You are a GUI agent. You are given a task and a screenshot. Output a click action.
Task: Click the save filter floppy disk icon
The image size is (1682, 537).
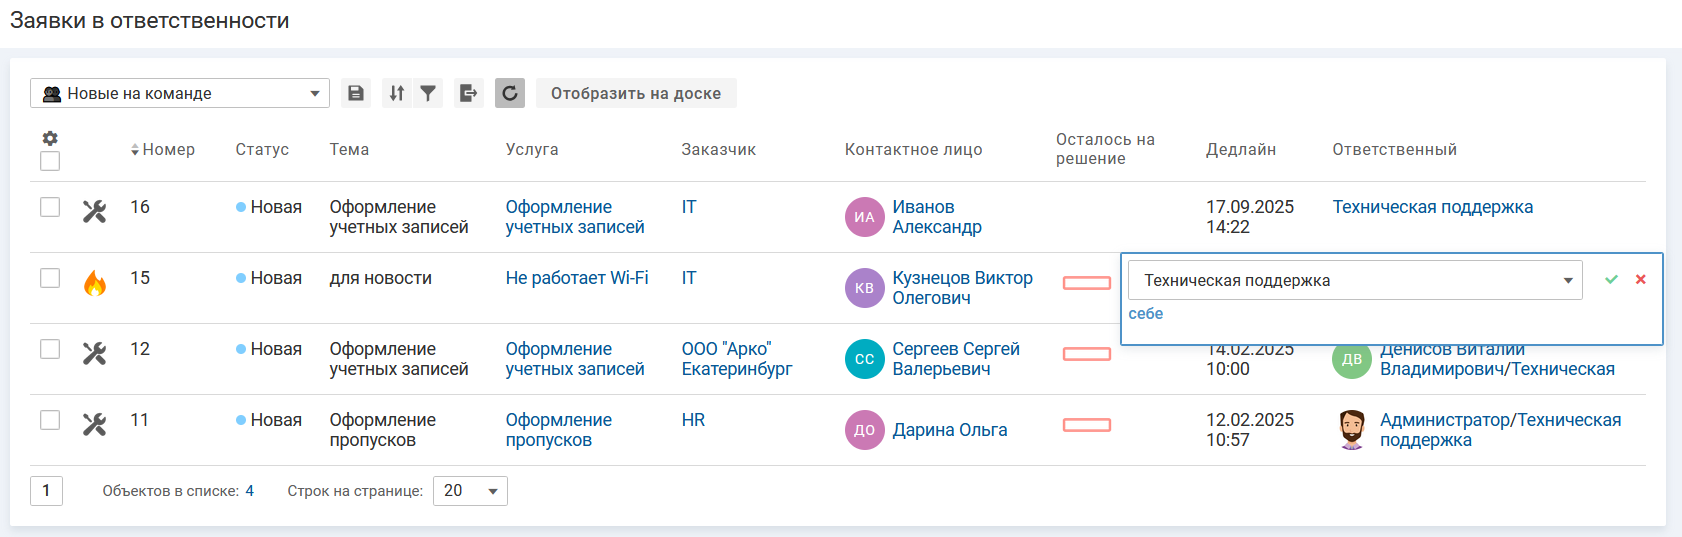355,93
